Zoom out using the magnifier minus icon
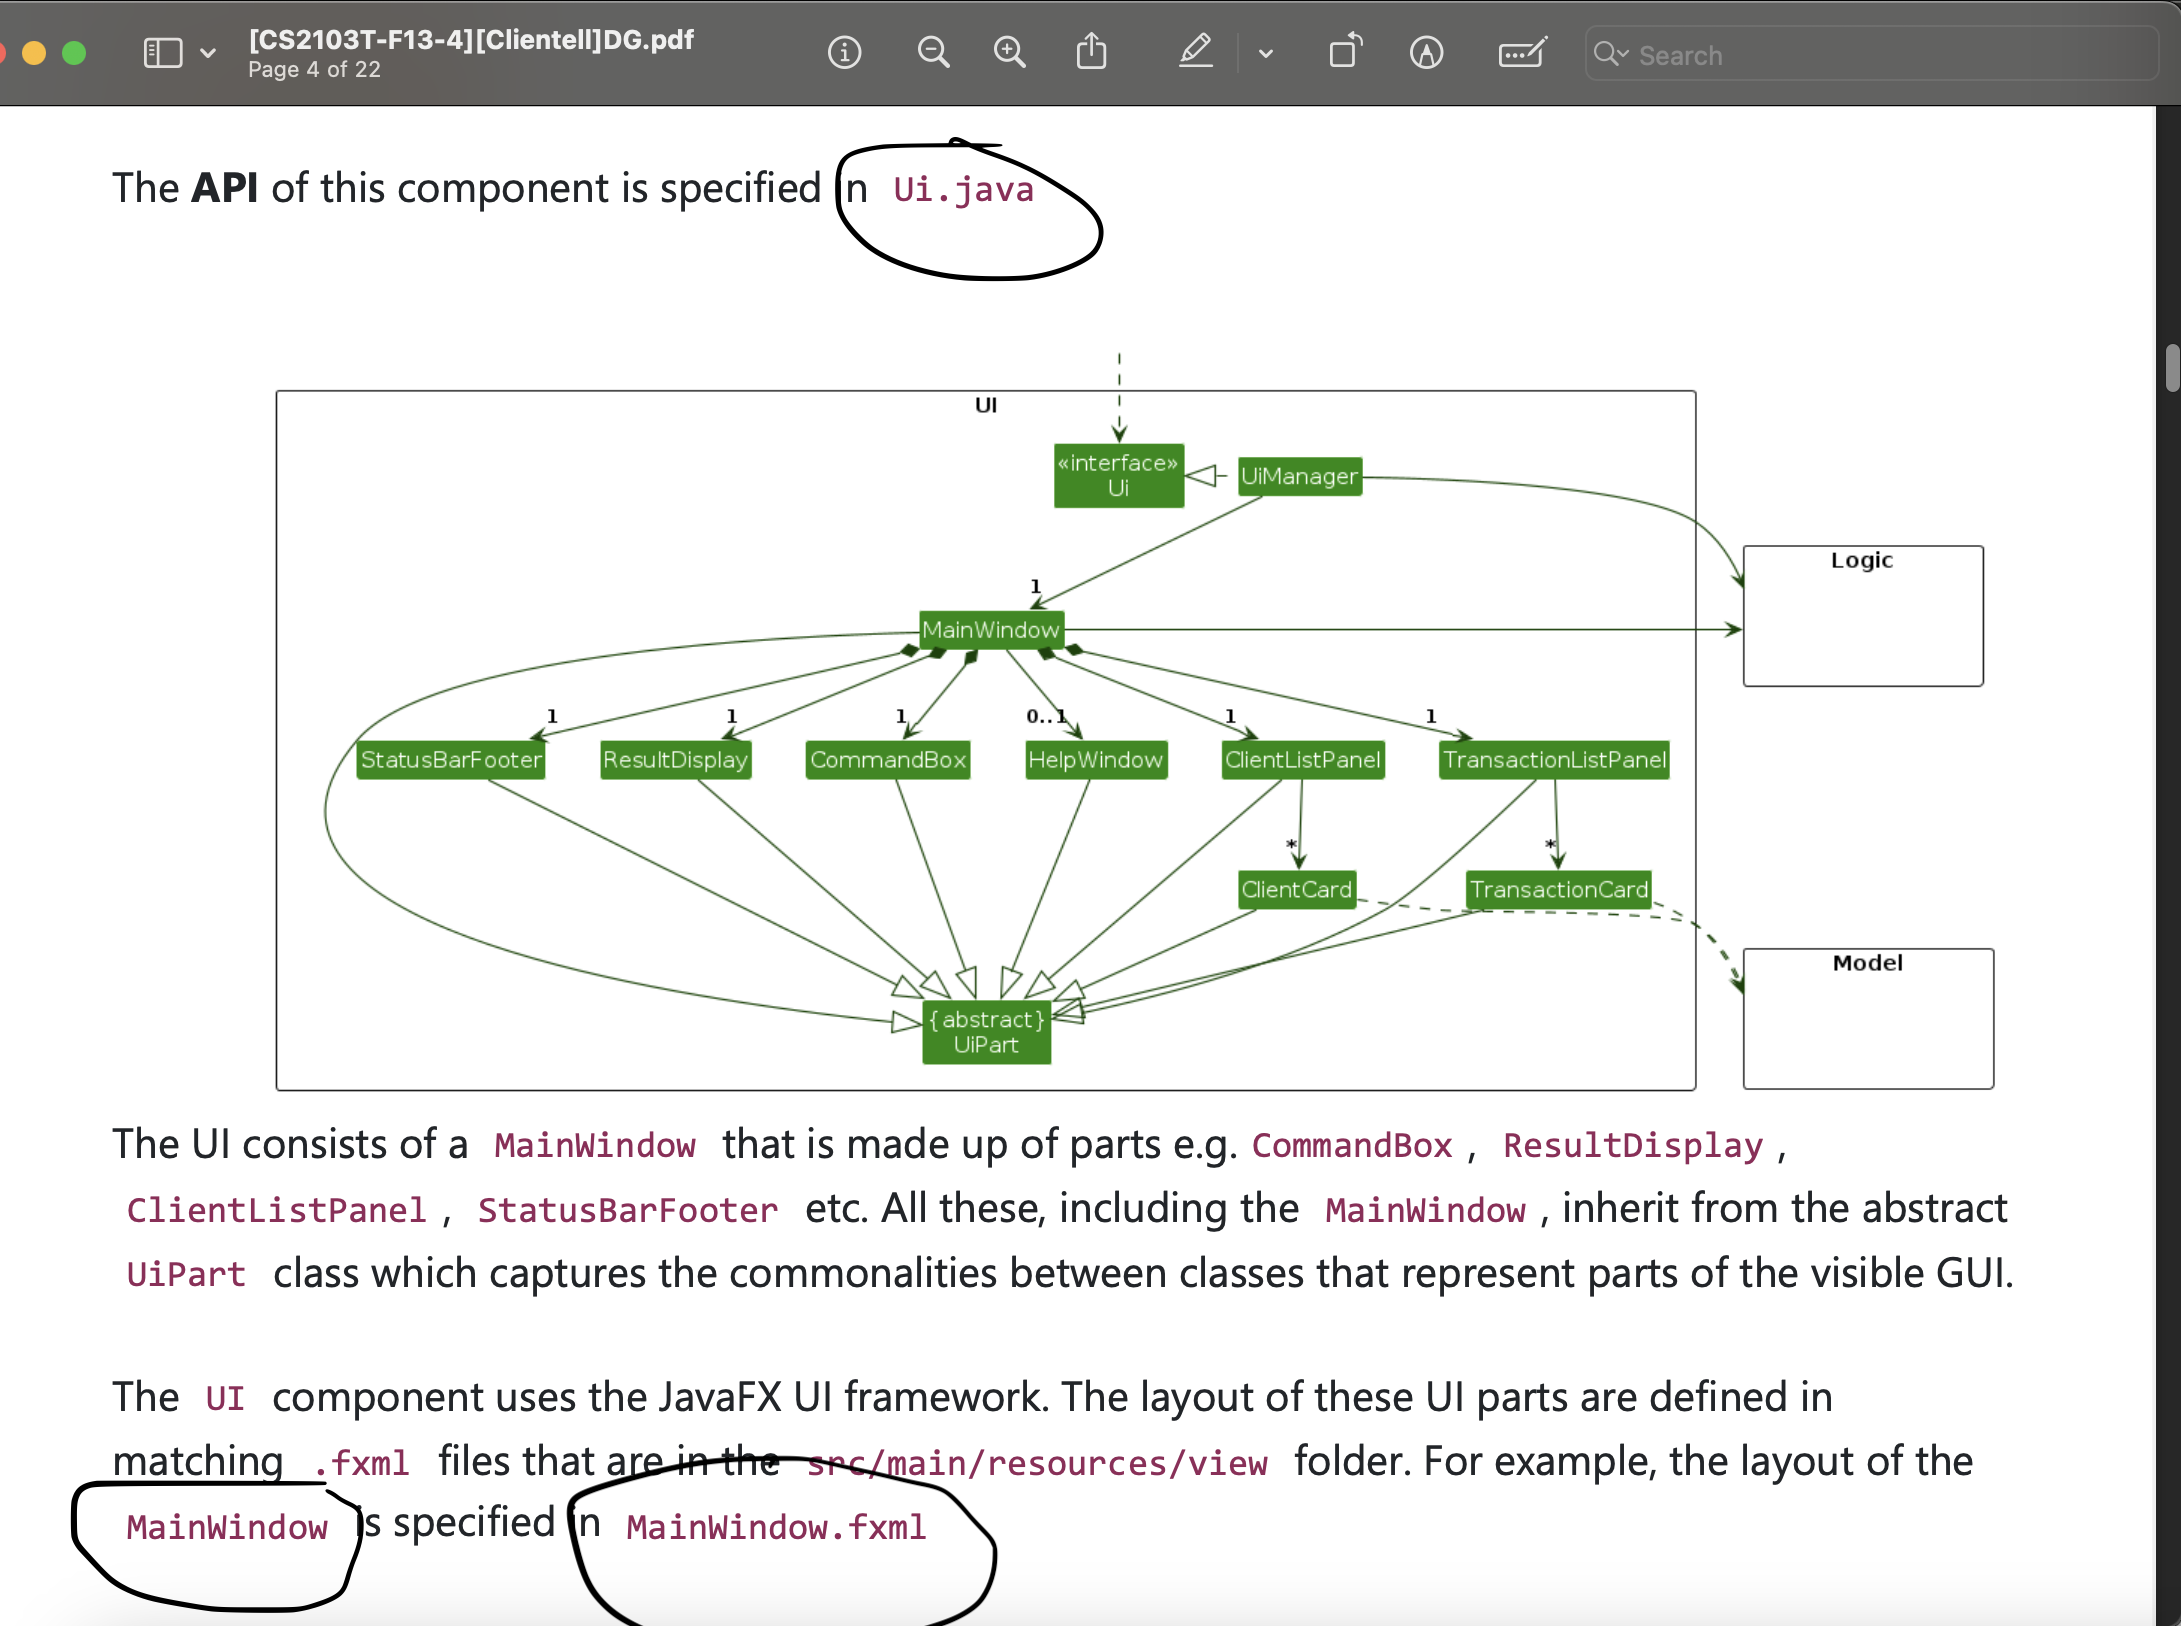Screen dimensions: 2181x1626 pos(933,52)
